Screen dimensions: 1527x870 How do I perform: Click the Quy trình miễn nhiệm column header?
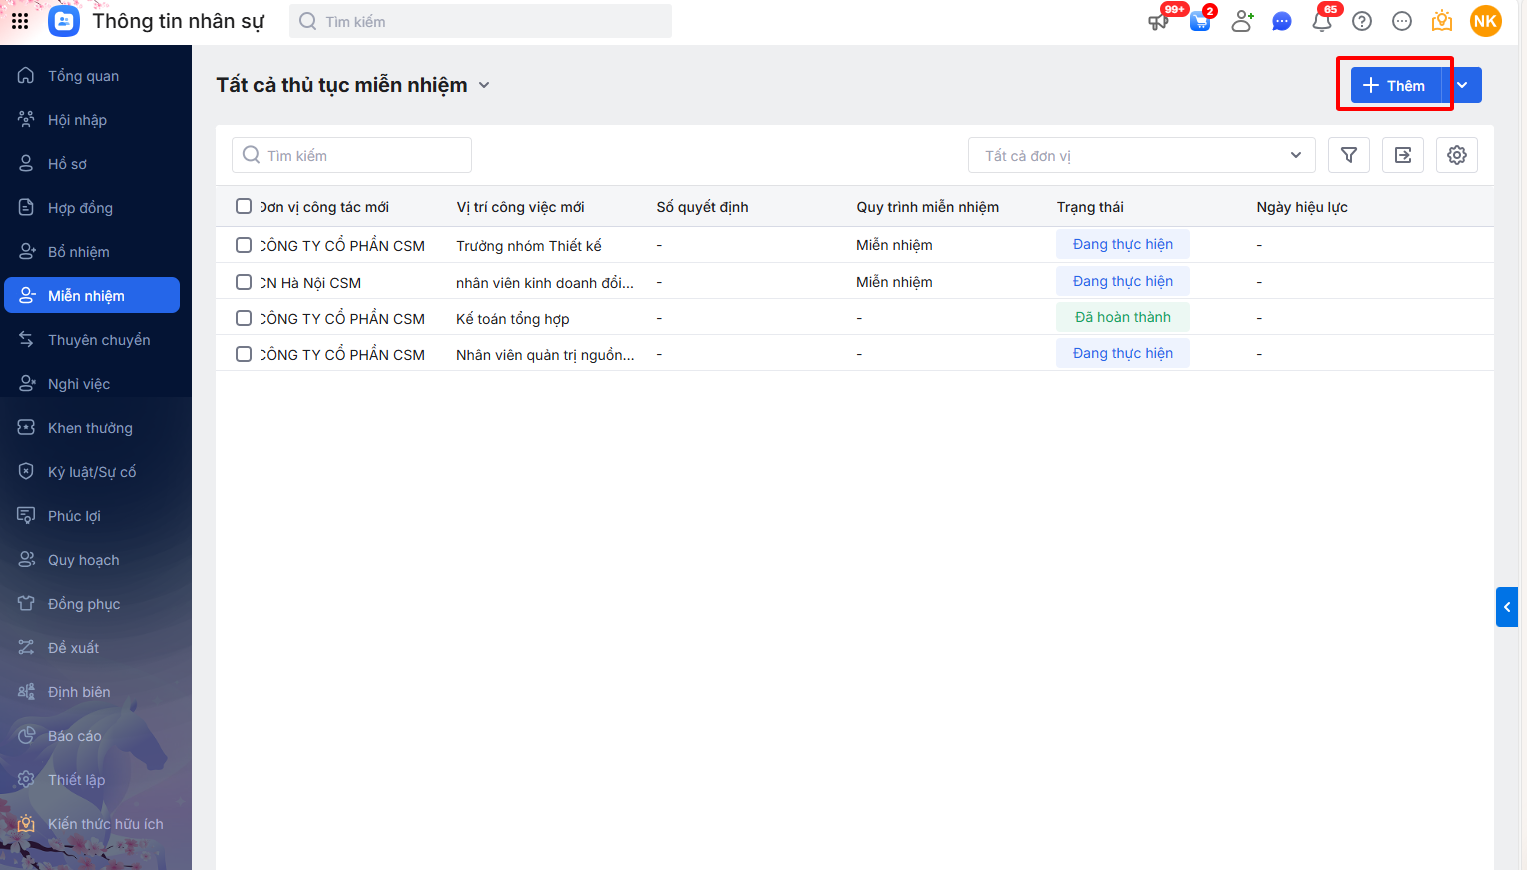(x=927, y=207)
